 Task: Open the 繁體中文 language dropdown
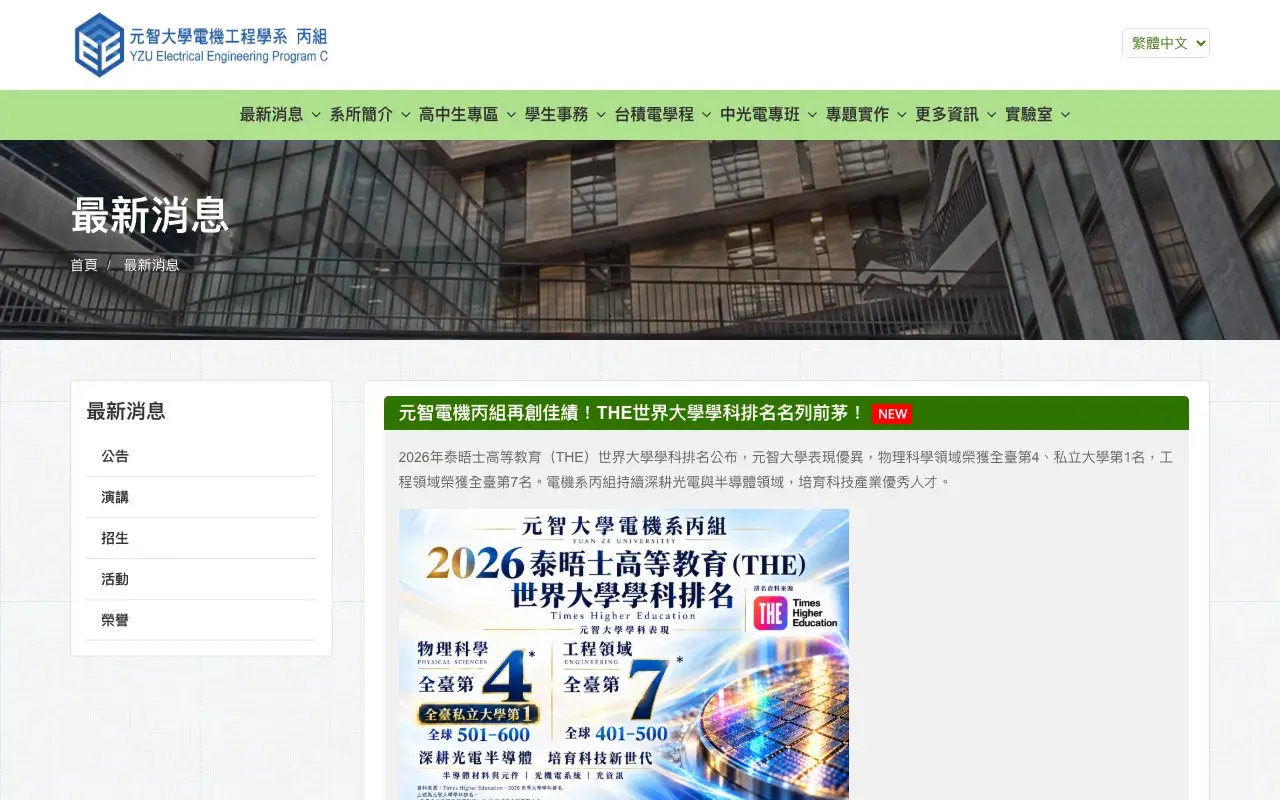(x=1166, y=43)
